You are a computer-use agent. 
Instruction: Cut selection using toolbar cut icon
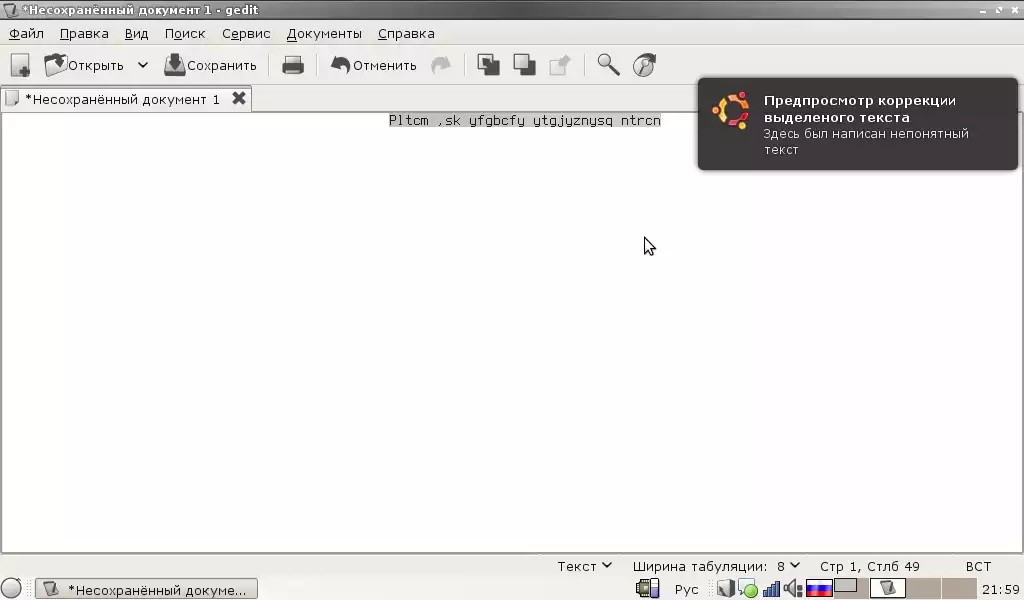point(488,65)
